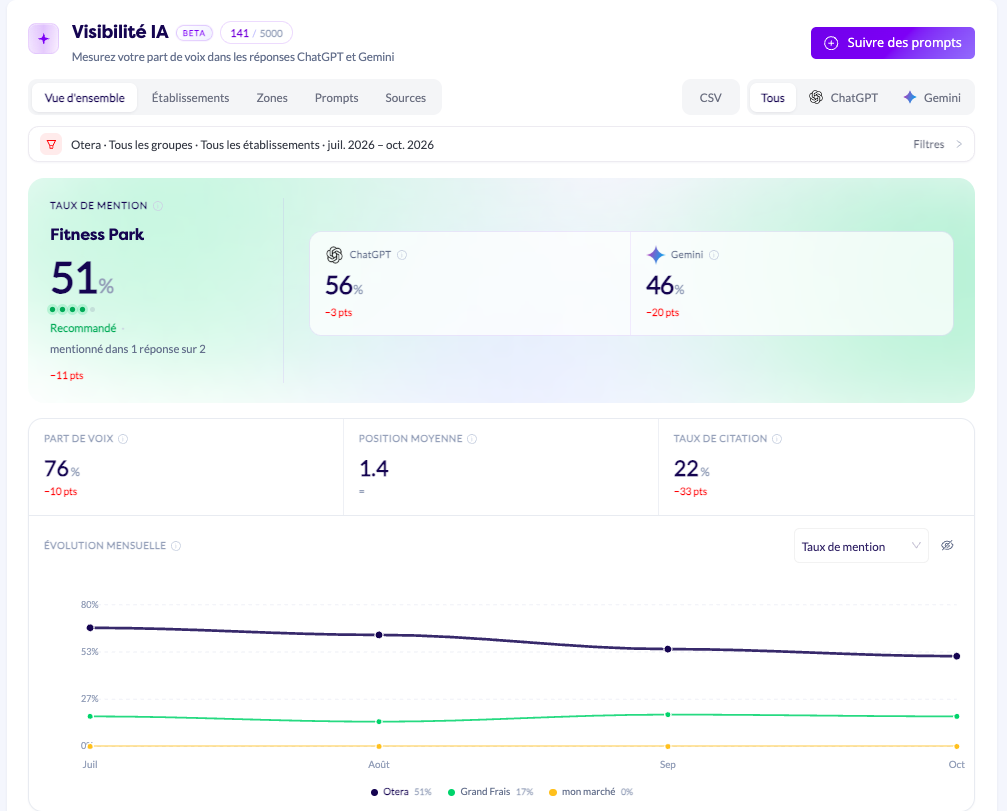Filter results to ChatGPT only
Image resolution: width=1007 pixels, height=811 pixels.
click(x=843, y=98)
